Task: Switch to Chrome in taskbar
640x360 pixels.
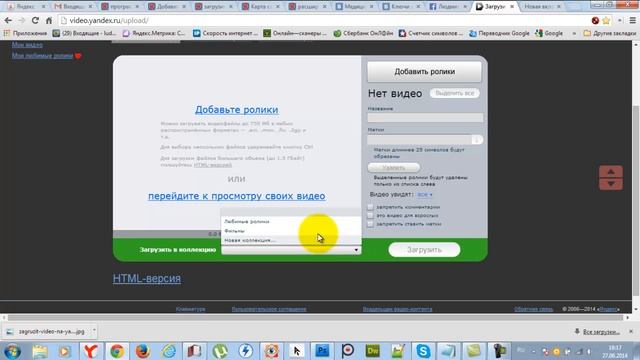Action: (117, 351)
